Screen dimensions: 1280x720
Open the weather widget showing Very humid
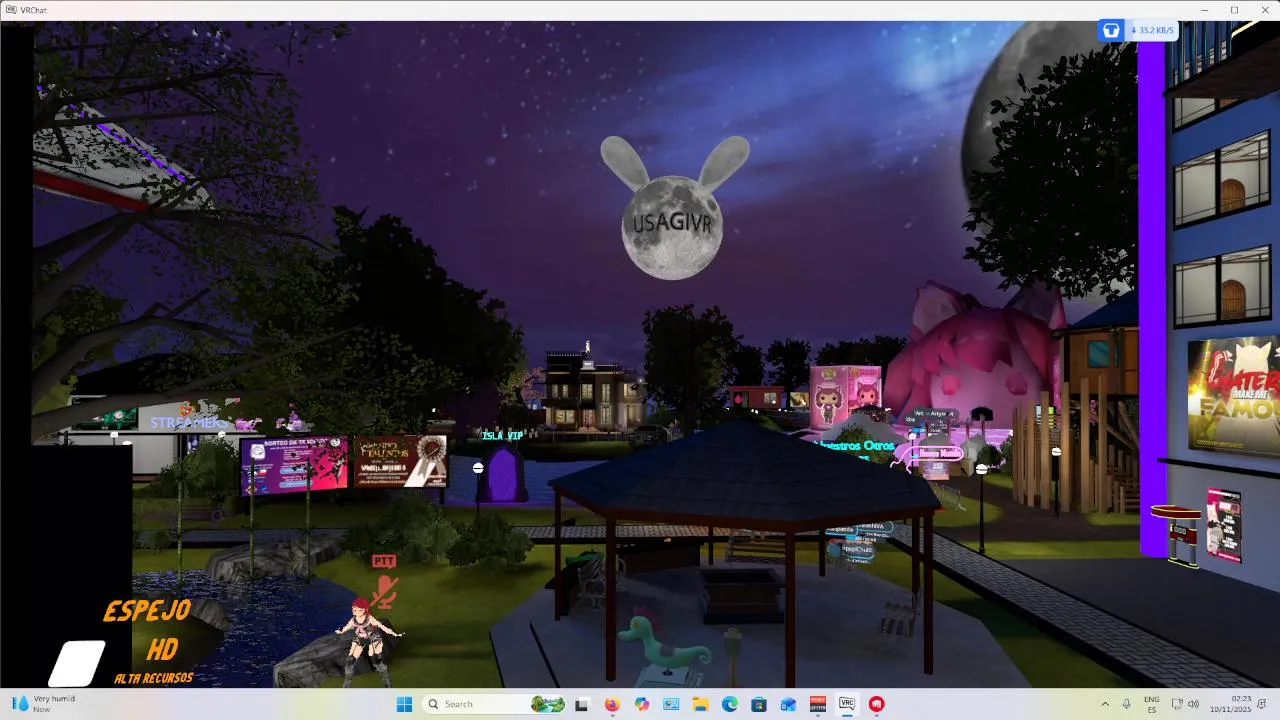click(x=44, y=704)
